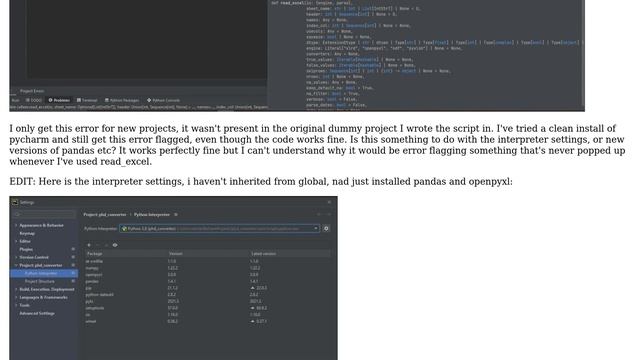Select the pip package row
Viewport: 640px width, 360px height.
[208, 288]
